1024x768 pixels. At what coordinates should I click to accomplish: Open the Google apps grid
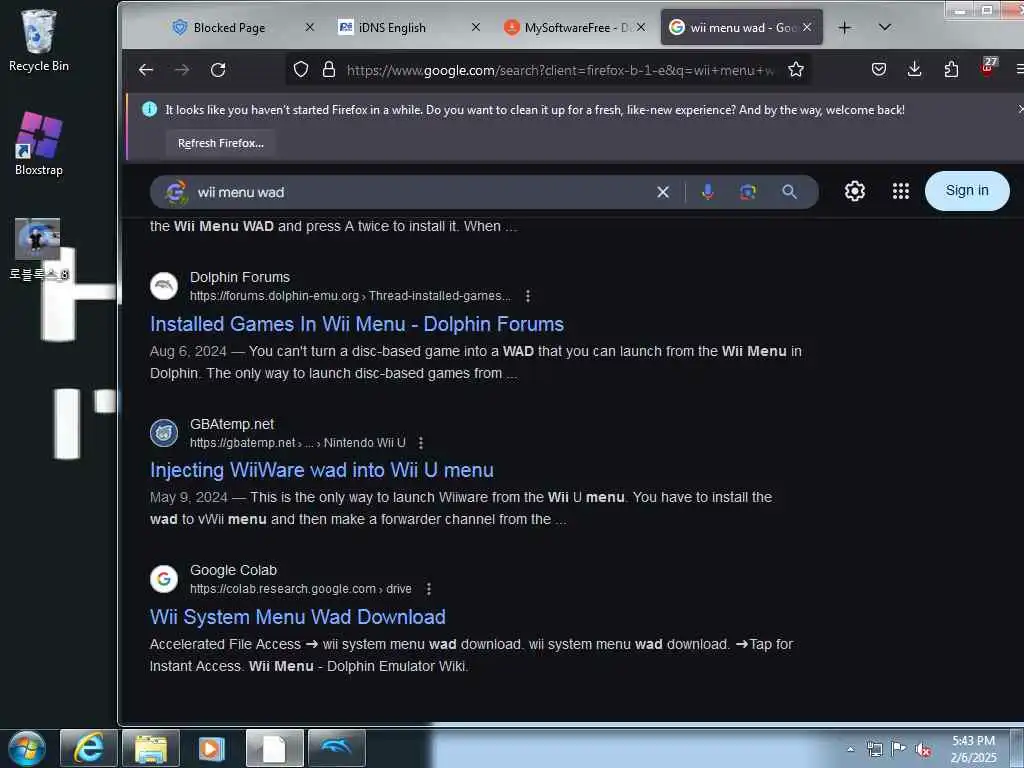pos(901,191)
